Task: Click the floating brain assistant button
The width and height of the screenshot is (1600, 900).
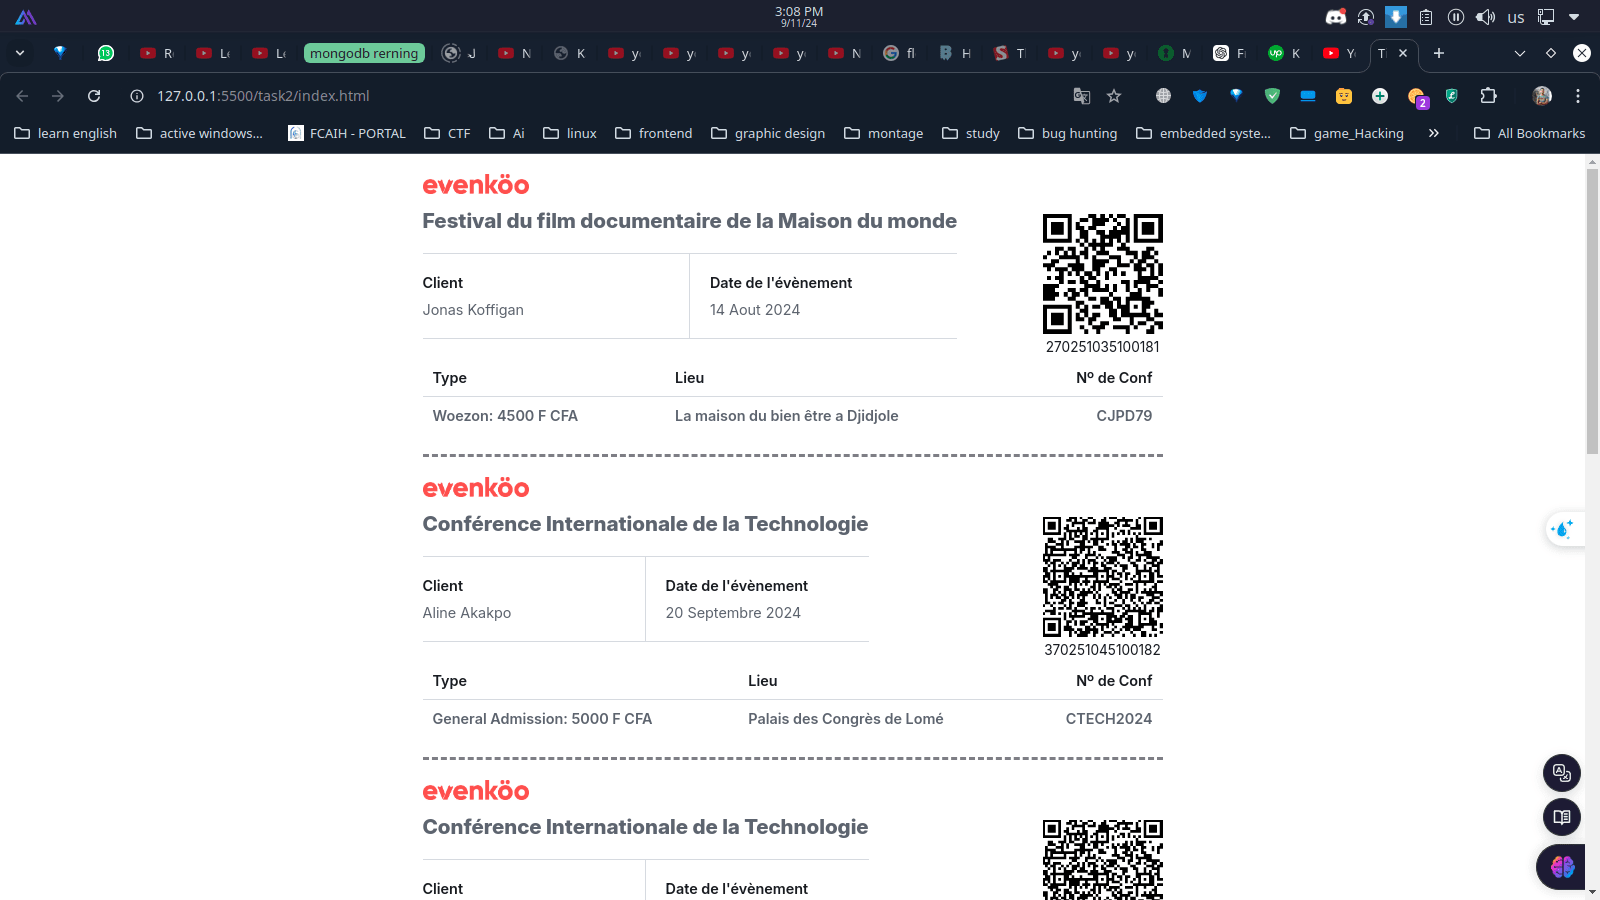Action: click(x=1562, y=866)
